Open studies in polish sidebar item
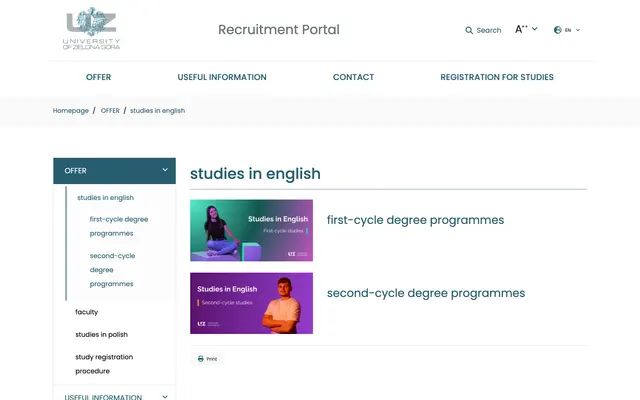This screenshot has height=400, width=640. pos(102,334)
